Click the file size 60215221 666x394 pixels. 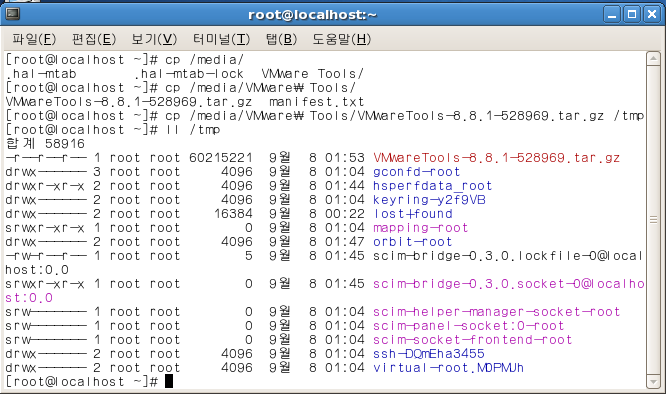click(x=221, y=158)
